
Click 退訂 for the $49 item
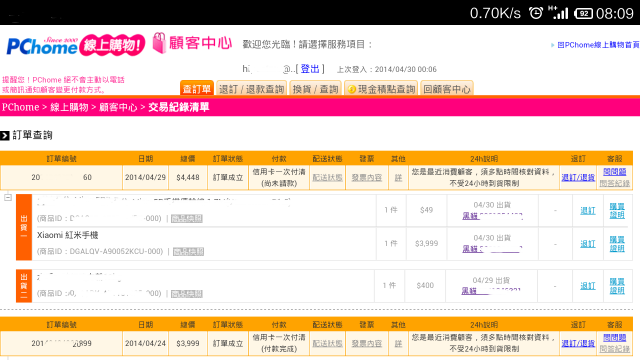588,210
